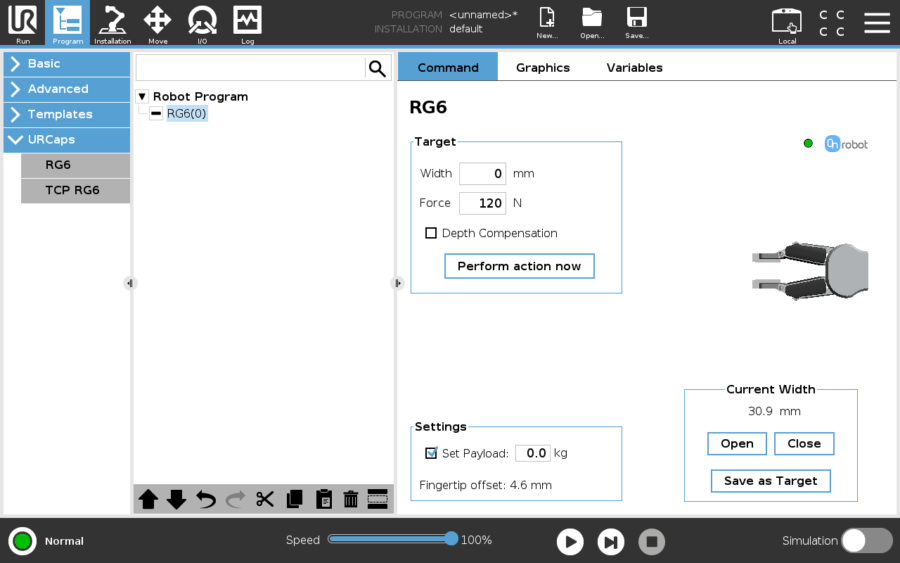Open an existing program file
The image size is (900, 563).
(x=592, y=23)
